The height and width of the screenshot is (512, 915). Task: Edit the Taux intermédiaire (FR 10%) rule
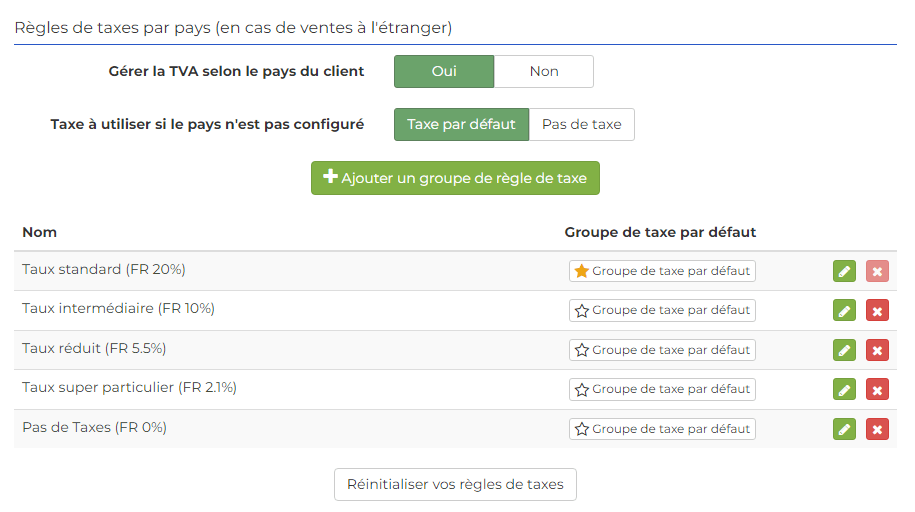[844, 311]
